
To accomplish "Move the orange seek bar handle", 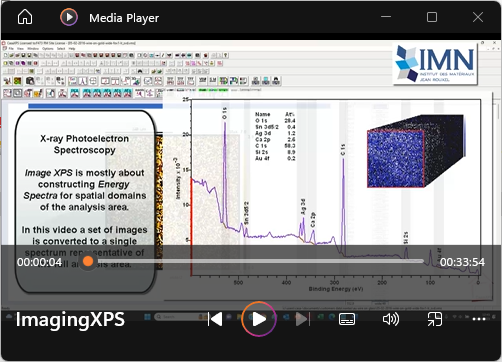I will coord(88,261).
